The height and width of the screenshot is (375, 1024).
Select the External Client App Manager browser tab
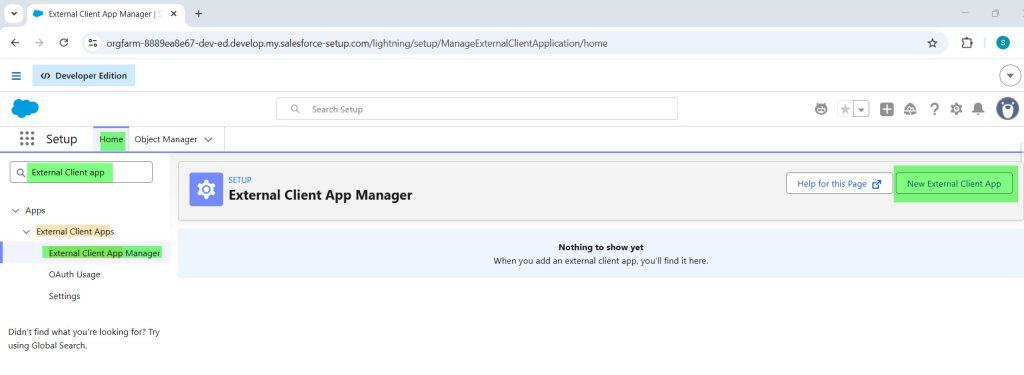click(105, 14)
